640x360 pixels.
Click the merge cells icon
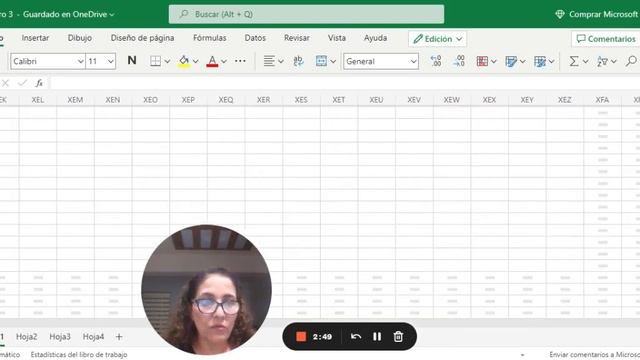(x=321, y=61)
